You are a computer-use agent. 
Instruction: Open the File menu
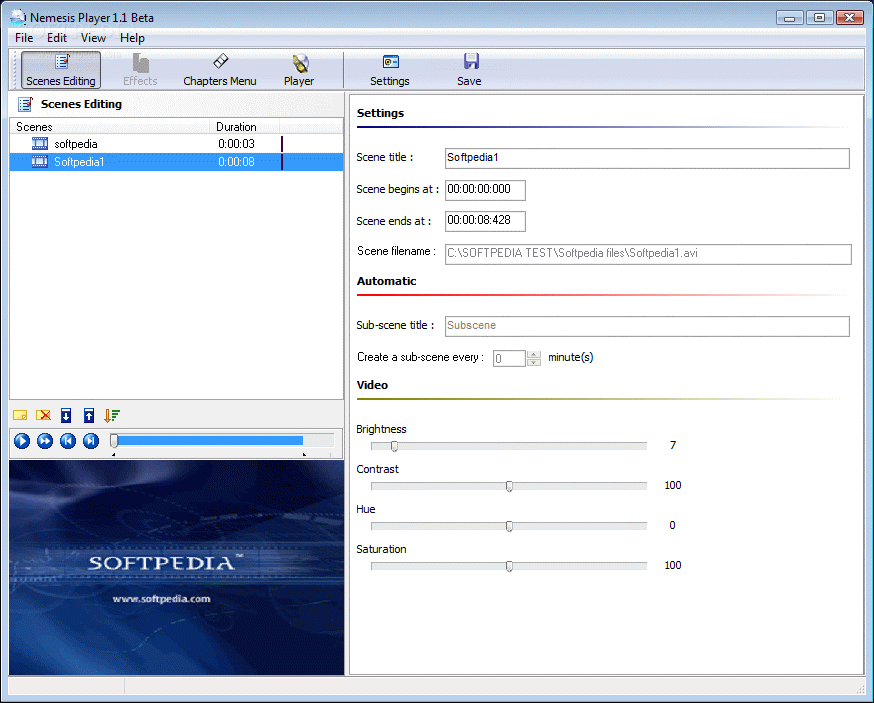click(24, 38)
